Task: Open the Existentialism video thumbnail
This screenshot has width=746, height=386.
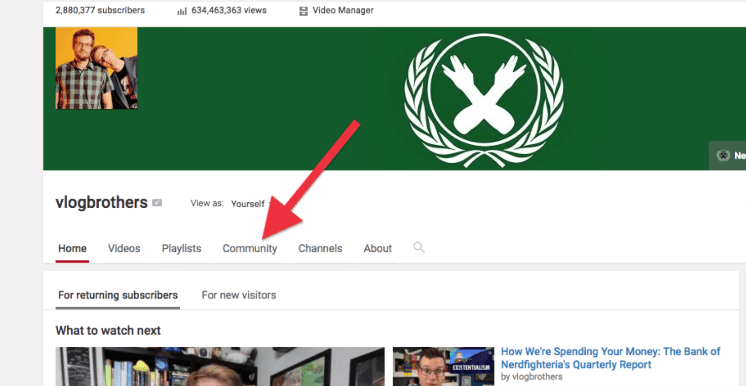Action: pyautogui.click(x=443, y=366)
